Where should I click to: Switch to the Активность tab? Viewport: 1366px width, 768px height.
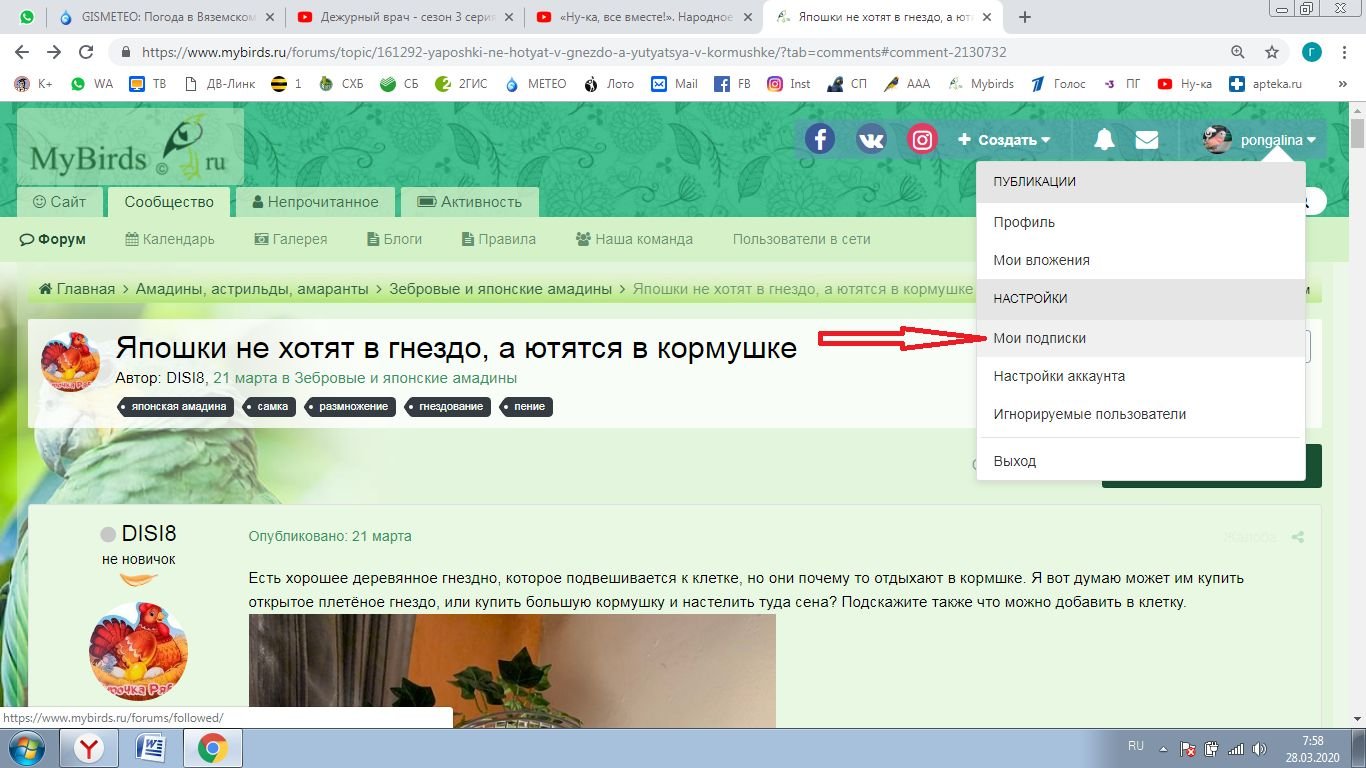click(469, 202)
